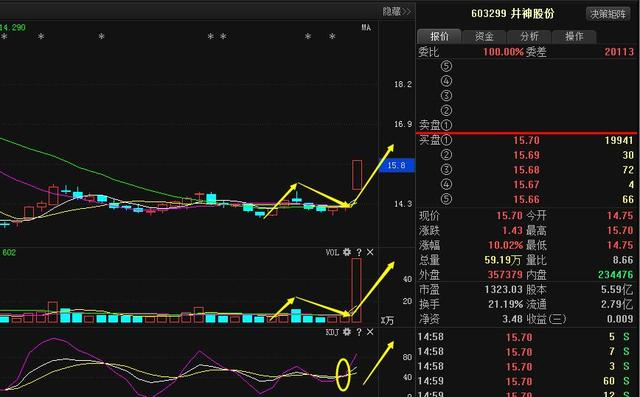Image resolution: width=640 pixels, height=397 pixels.
Task: Click 收益(三) value 0.009
Action: (x=620, y=319)
